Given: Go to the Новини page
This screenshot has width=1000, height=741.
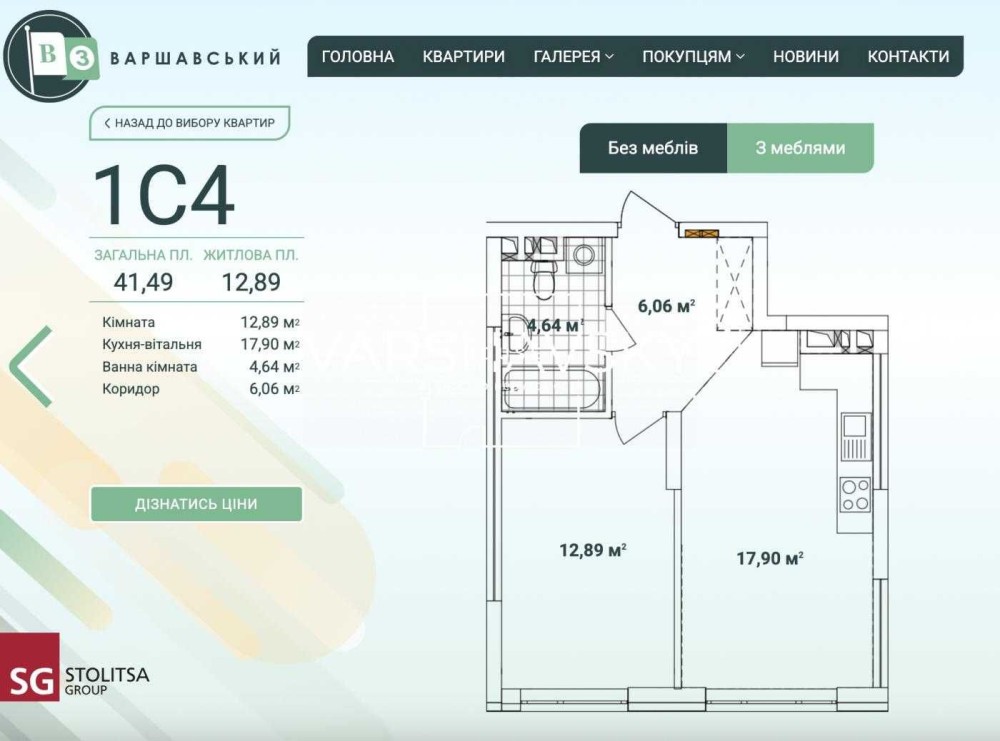Looking at the screenshot, I should tap(805, 57).
